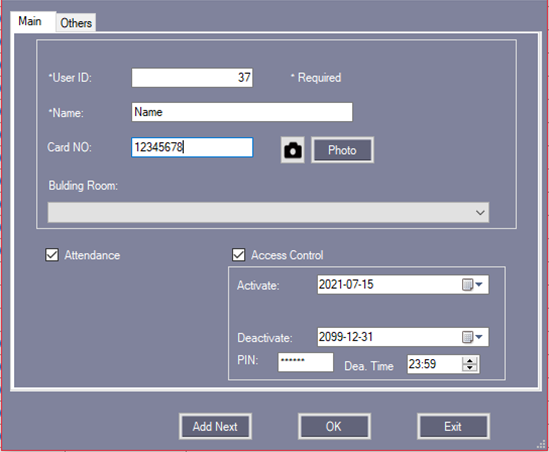Switch to the Others tab
The height and width of the screenshot is (452, 549).
click(76, 23)
